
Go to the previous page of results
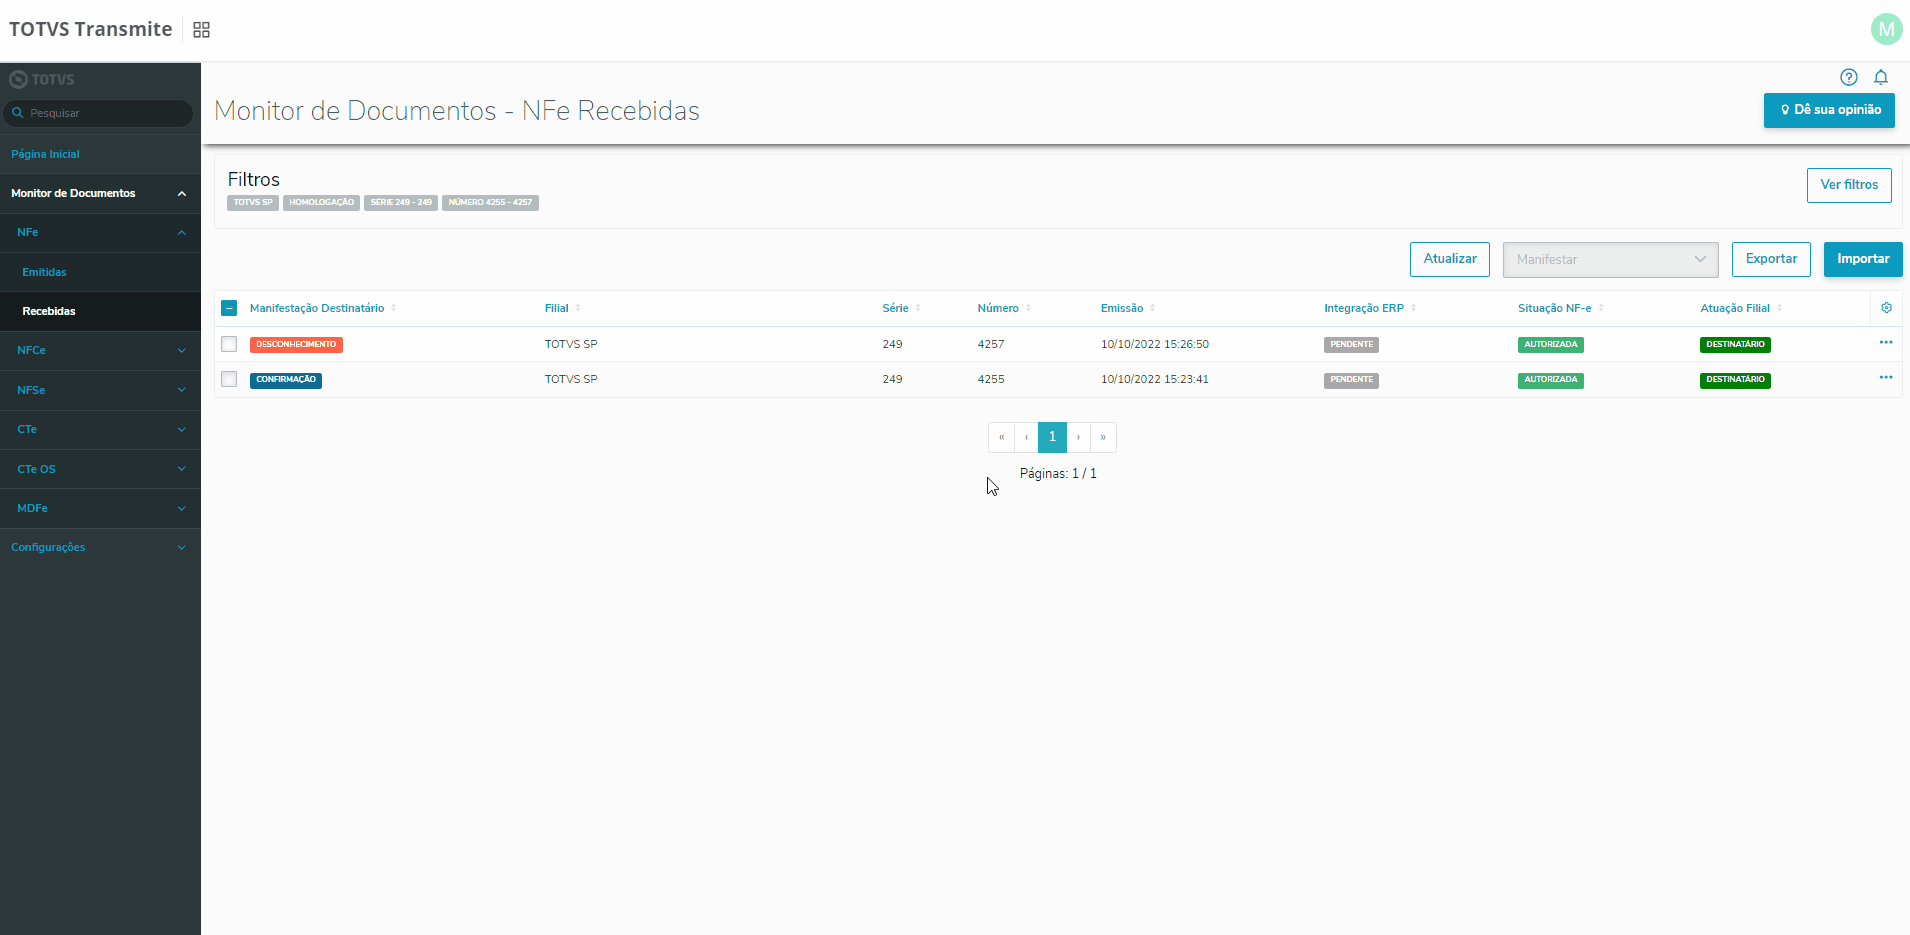1026,437
